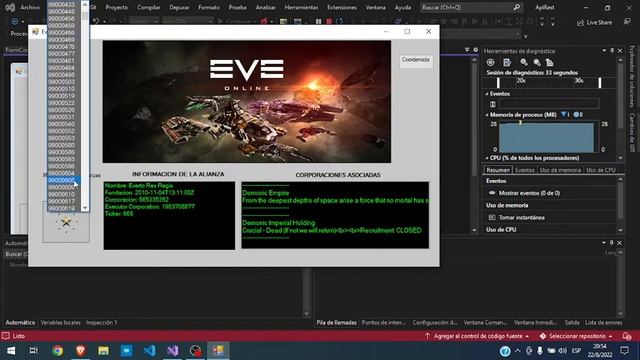Switch to the Pila de llamadas tab
This screenshot has width=640, height=360.
click(x=336, y=322)
